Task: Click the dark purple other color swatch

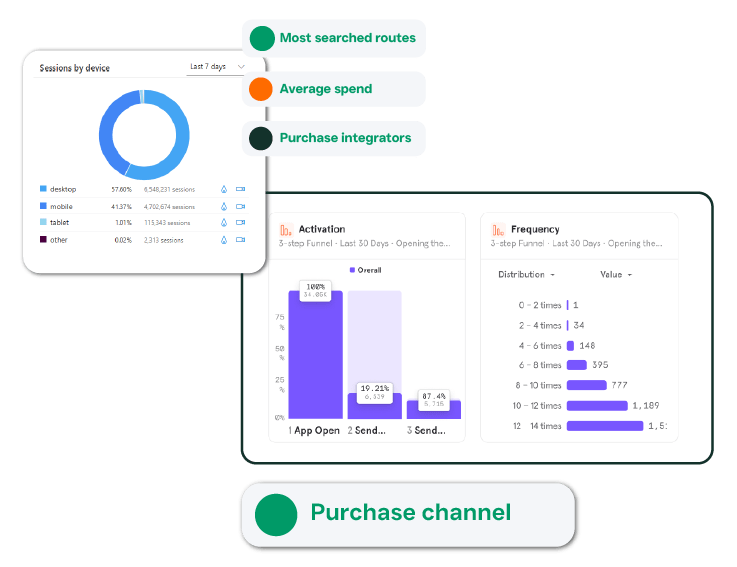Action: pyautogui.click(x=43, y=240)
